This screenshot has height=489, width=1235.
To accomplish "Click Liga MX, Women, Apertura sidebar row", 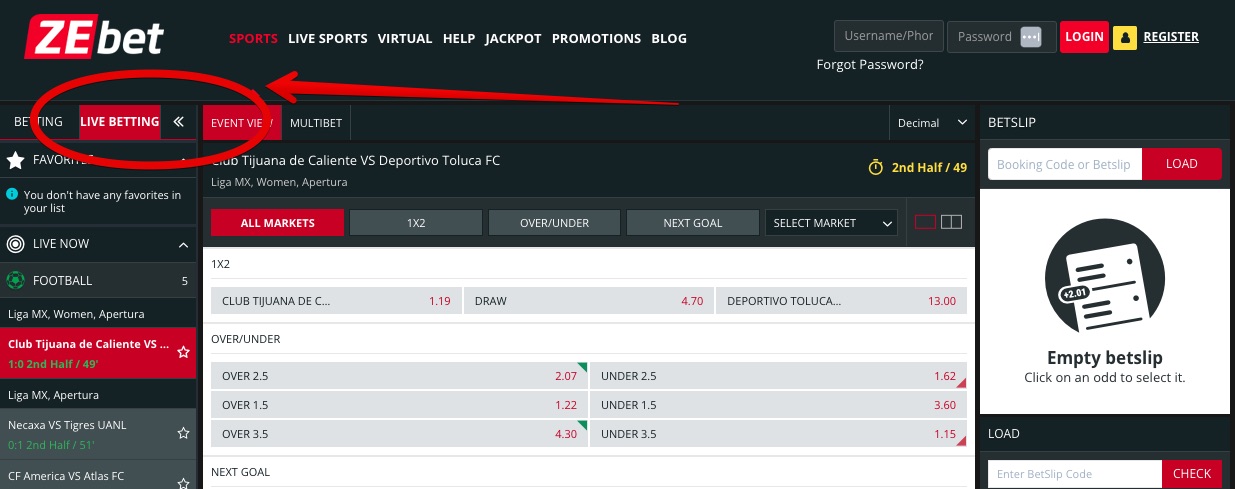I will [x=98, y=314].
